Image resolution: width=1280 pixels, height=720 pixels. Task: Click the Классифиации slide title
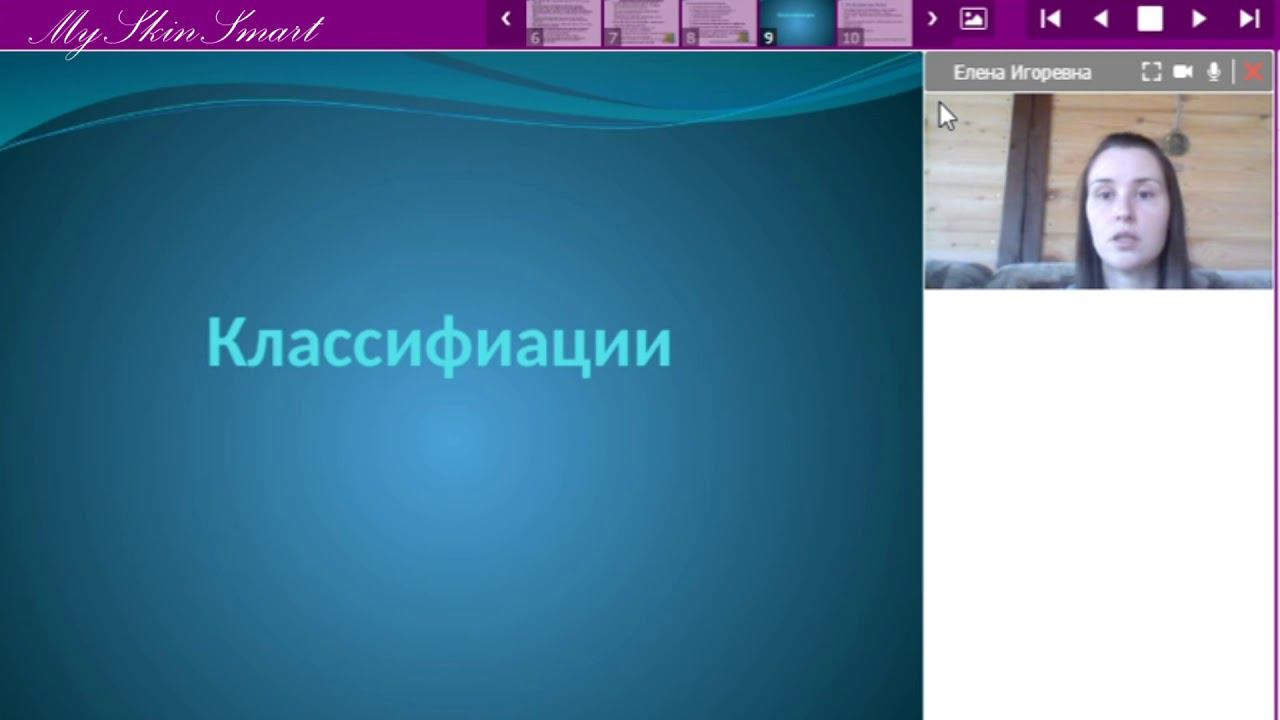(x=438, y=343)
